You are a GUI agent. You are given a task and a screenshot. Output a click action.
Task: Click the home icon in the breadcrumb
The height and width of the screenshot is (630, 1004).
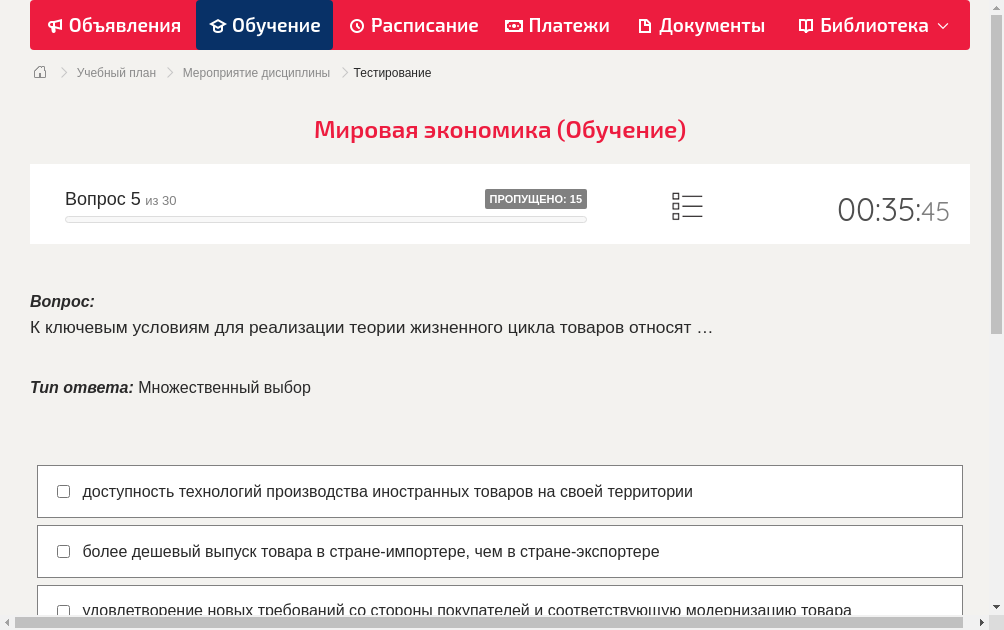click(39, 72)
